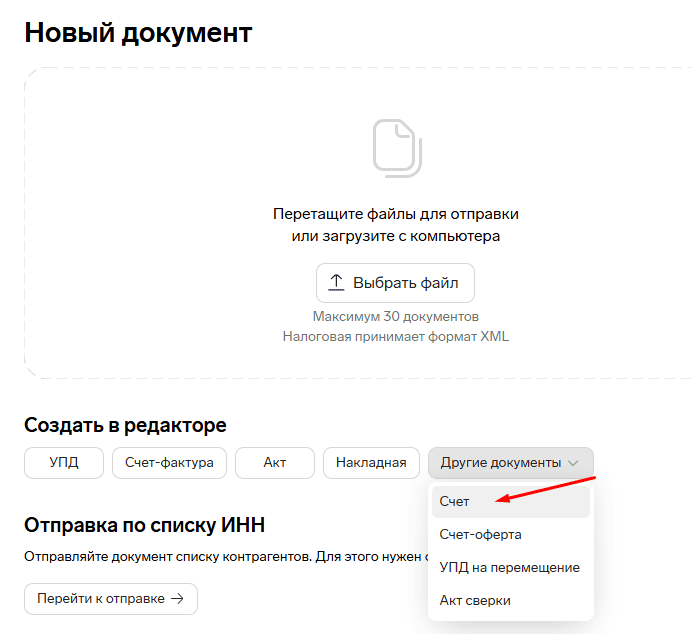
Task: Open Перейти к отправке
Action: [x=110, y=599]
